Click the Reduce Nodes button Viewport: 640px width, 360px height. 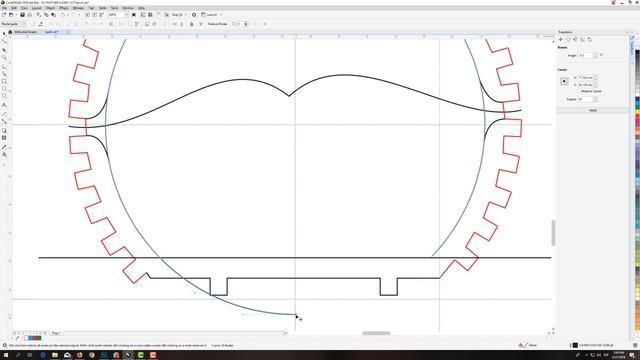[x=218, y=24]
